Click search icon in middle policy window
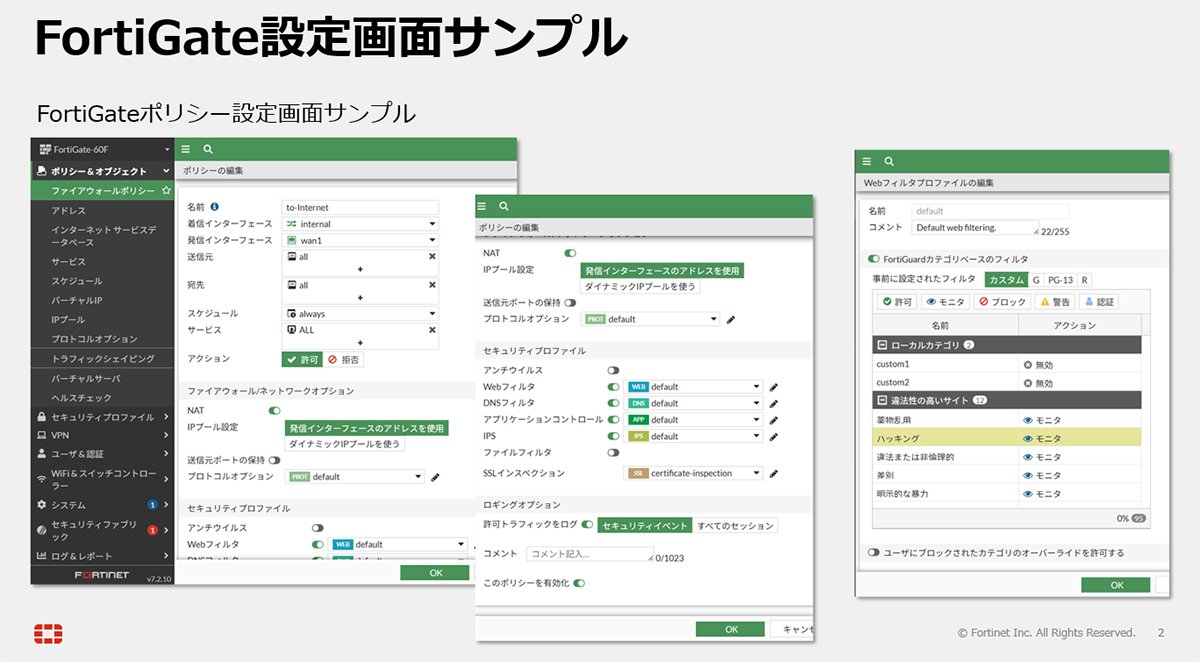1200x662 pixels. pos(504,206)
